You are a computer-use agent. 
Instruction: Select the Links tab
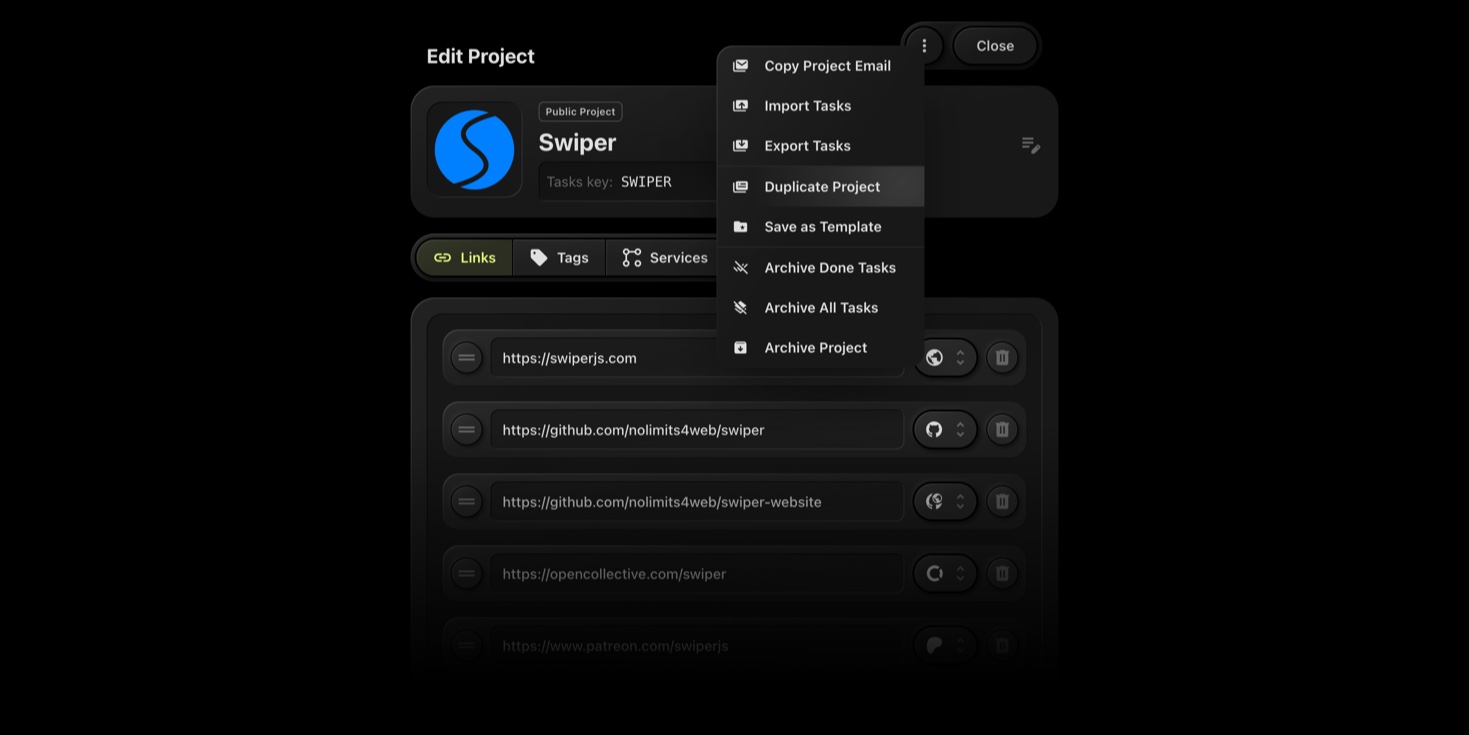(464, 258)
